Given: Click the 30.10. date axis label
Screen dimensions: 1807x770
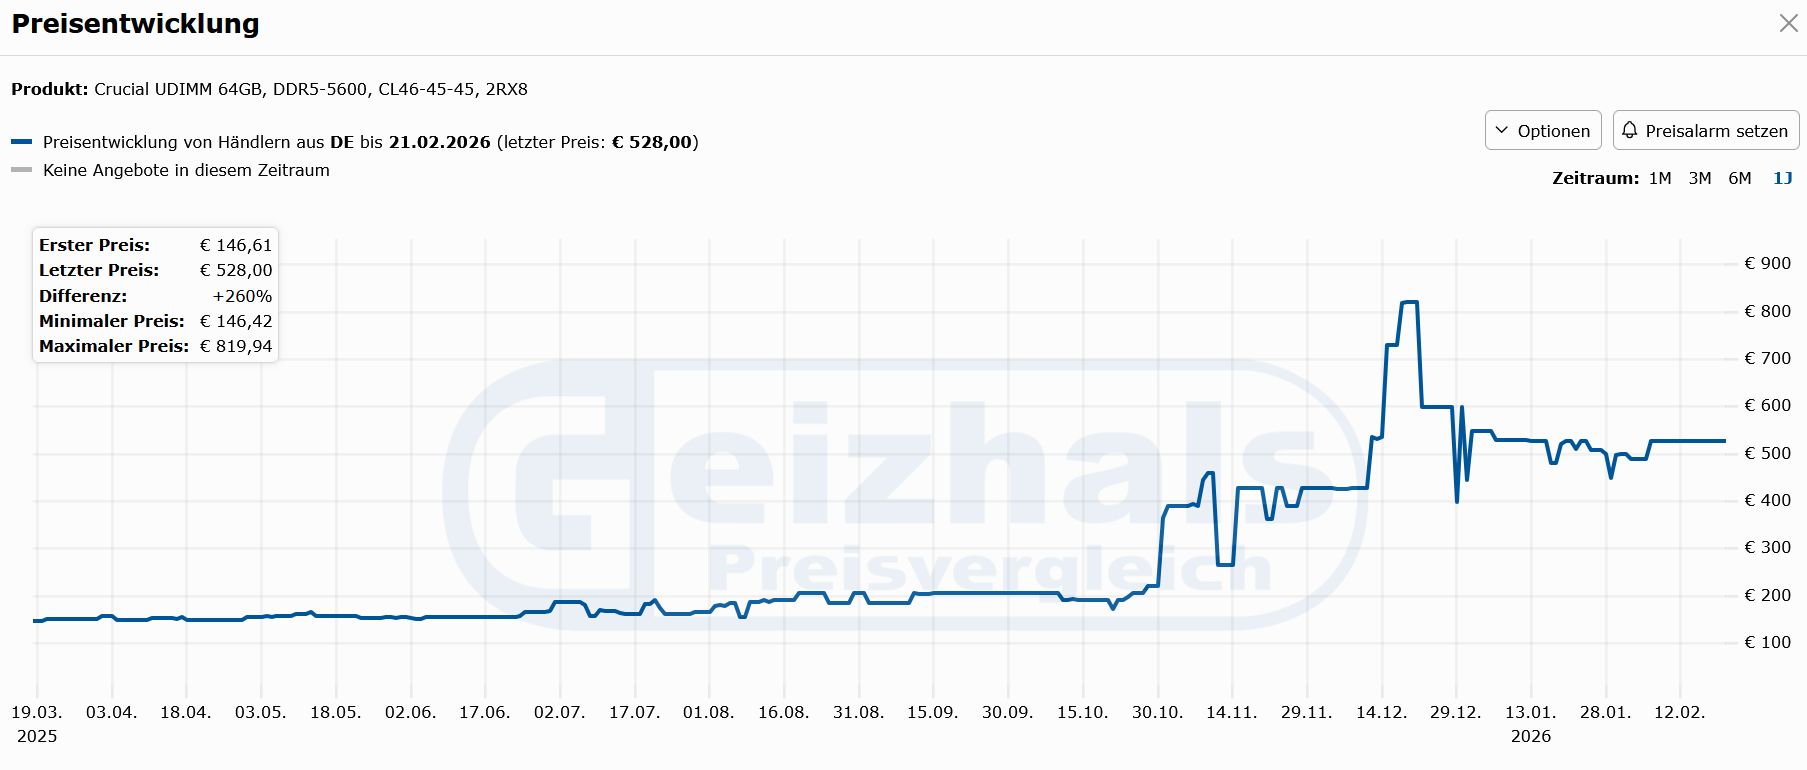Looking at the screenshot, I should 1157,712.
